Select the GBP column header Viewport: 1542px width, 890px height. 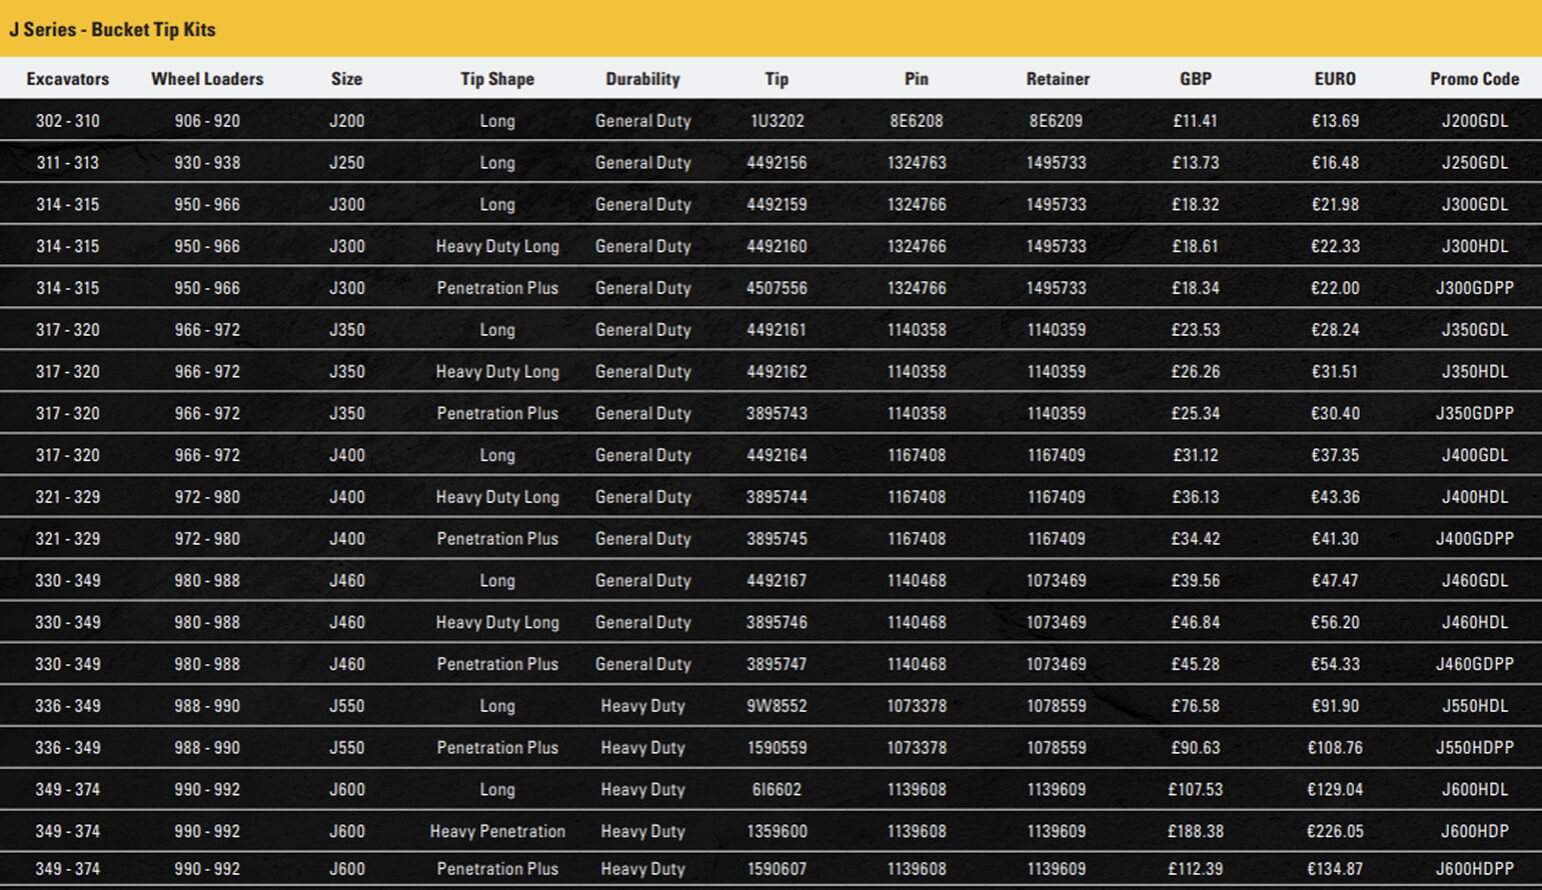pyautogui.click(x=1195, y=79)
